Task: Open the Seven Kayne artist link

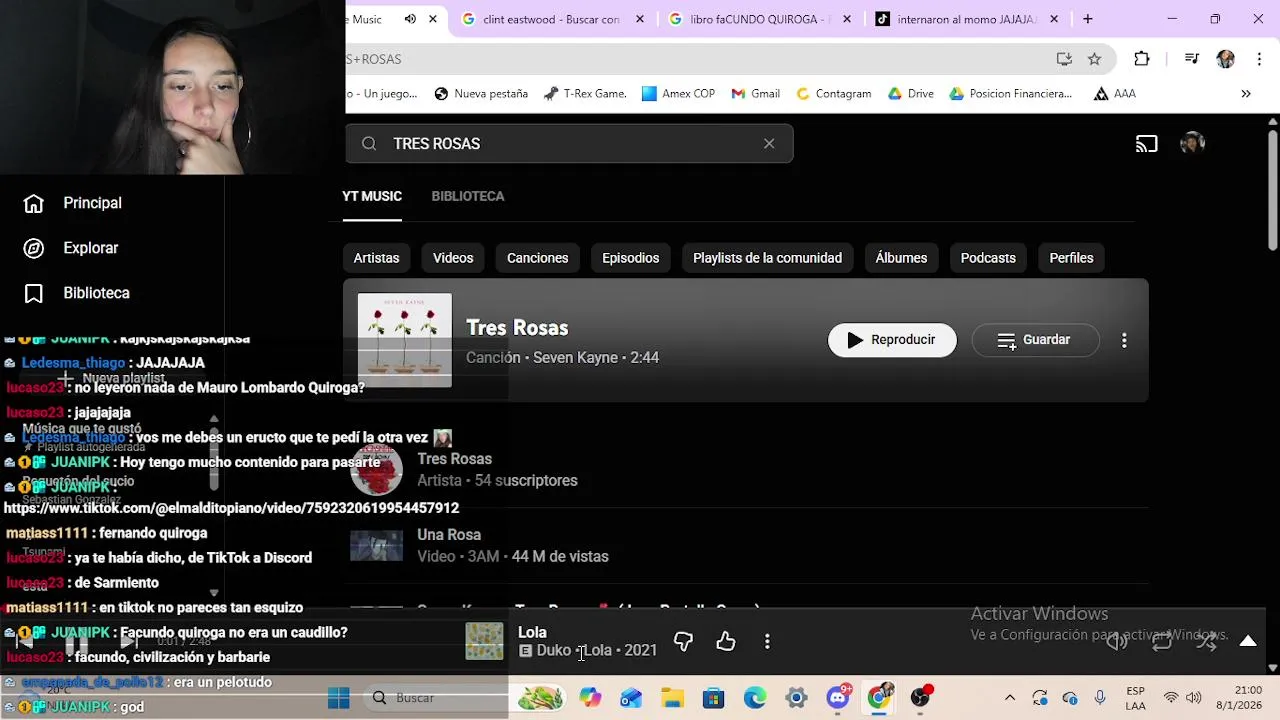Action: pos(575,358)
